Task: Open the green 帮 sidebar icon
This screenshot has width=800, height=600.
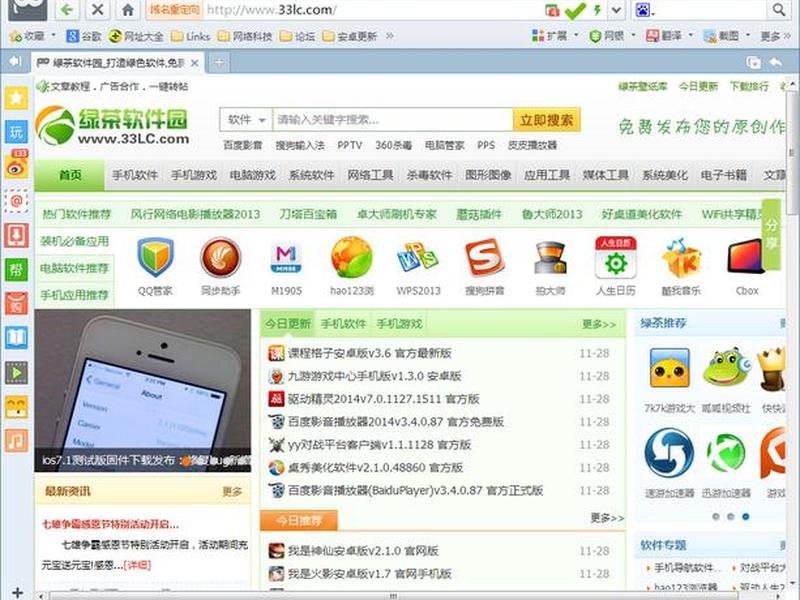Action: [x=16, y=269]
